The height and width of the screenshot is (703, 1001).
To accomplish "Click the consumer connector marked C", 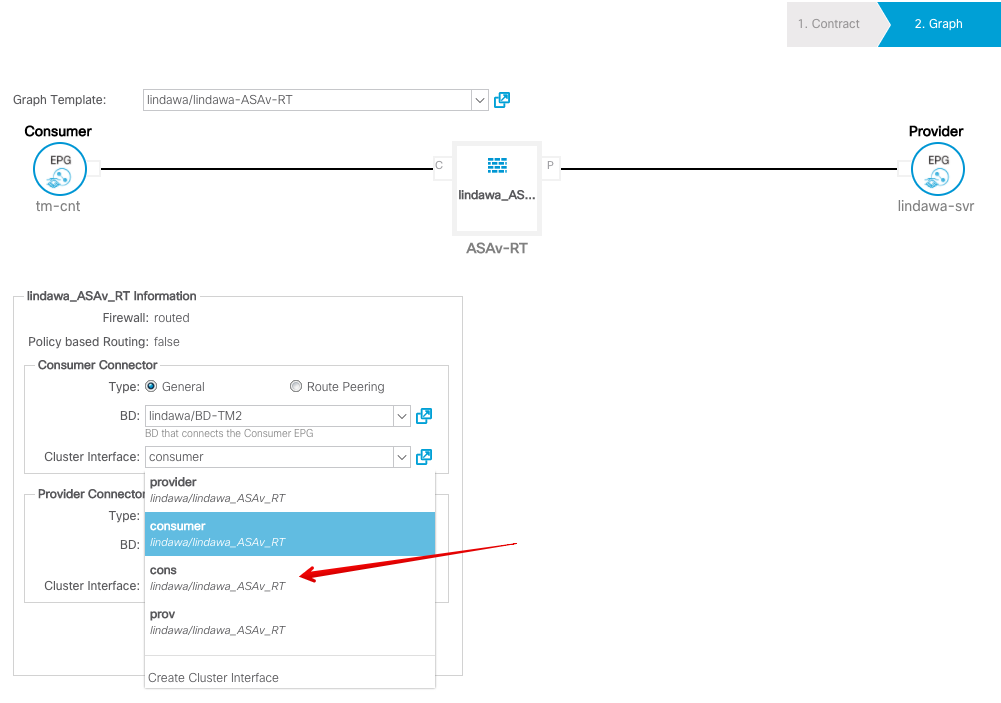I will pos(437,166).
